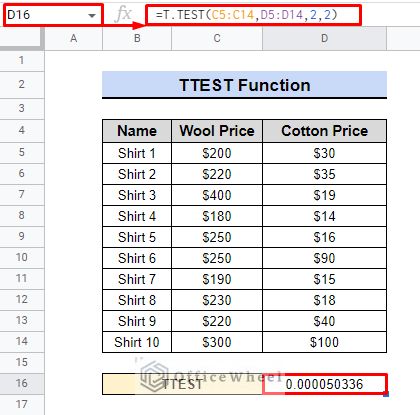Click the $18 cotton price cell
This screenshot has width=420, height=415.
coord(325,300)
